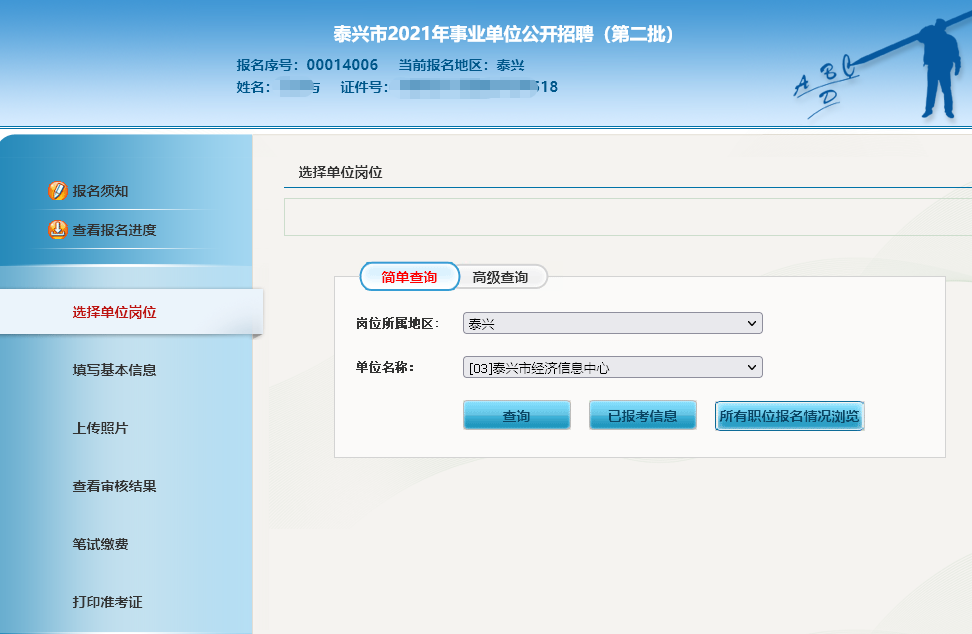The width and height of the screenshot is (972, 634).
Task: Go to the 填写基本信息 step
Action: click(114, 370)
